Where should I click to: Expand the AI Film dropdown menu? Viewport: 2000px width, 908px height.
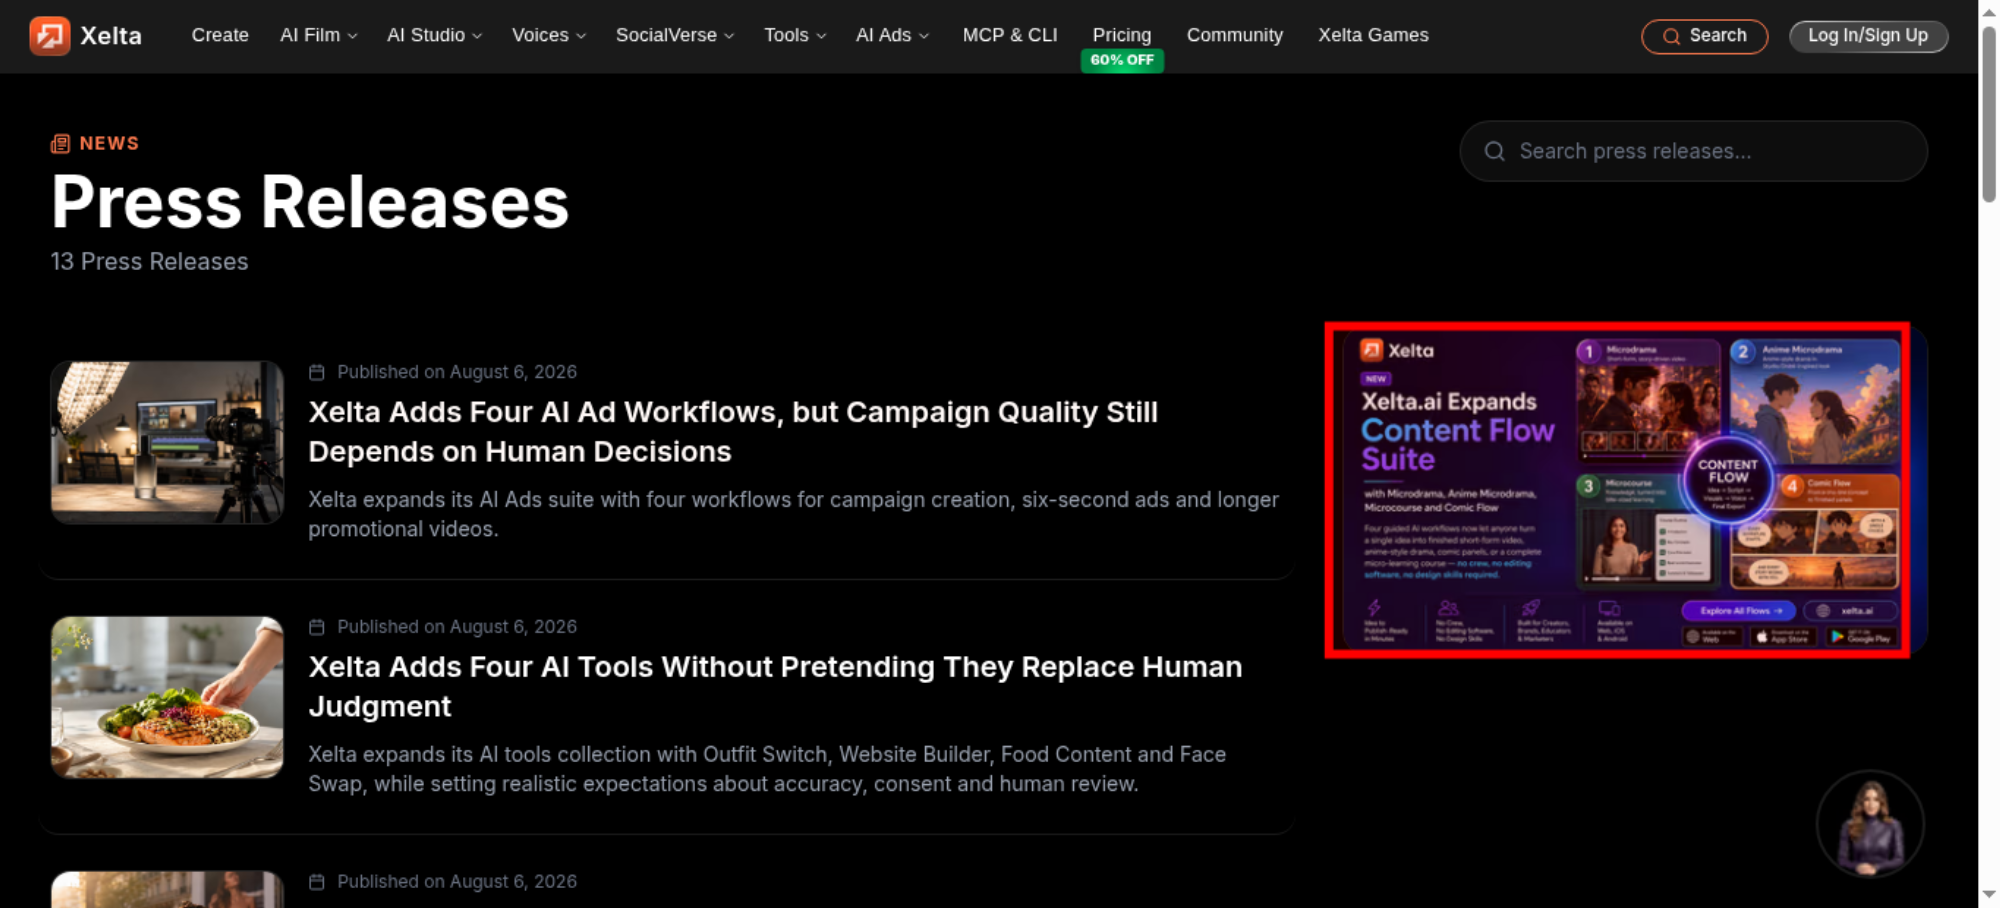[x=319, y=35]
